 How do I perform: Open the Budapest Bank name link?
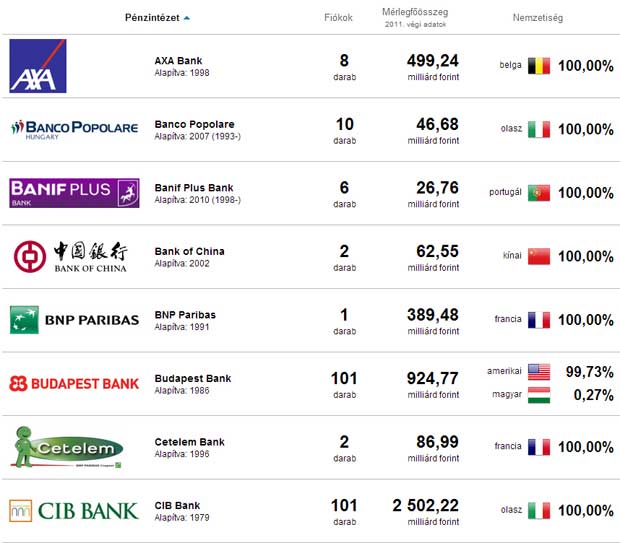[193, 378]
